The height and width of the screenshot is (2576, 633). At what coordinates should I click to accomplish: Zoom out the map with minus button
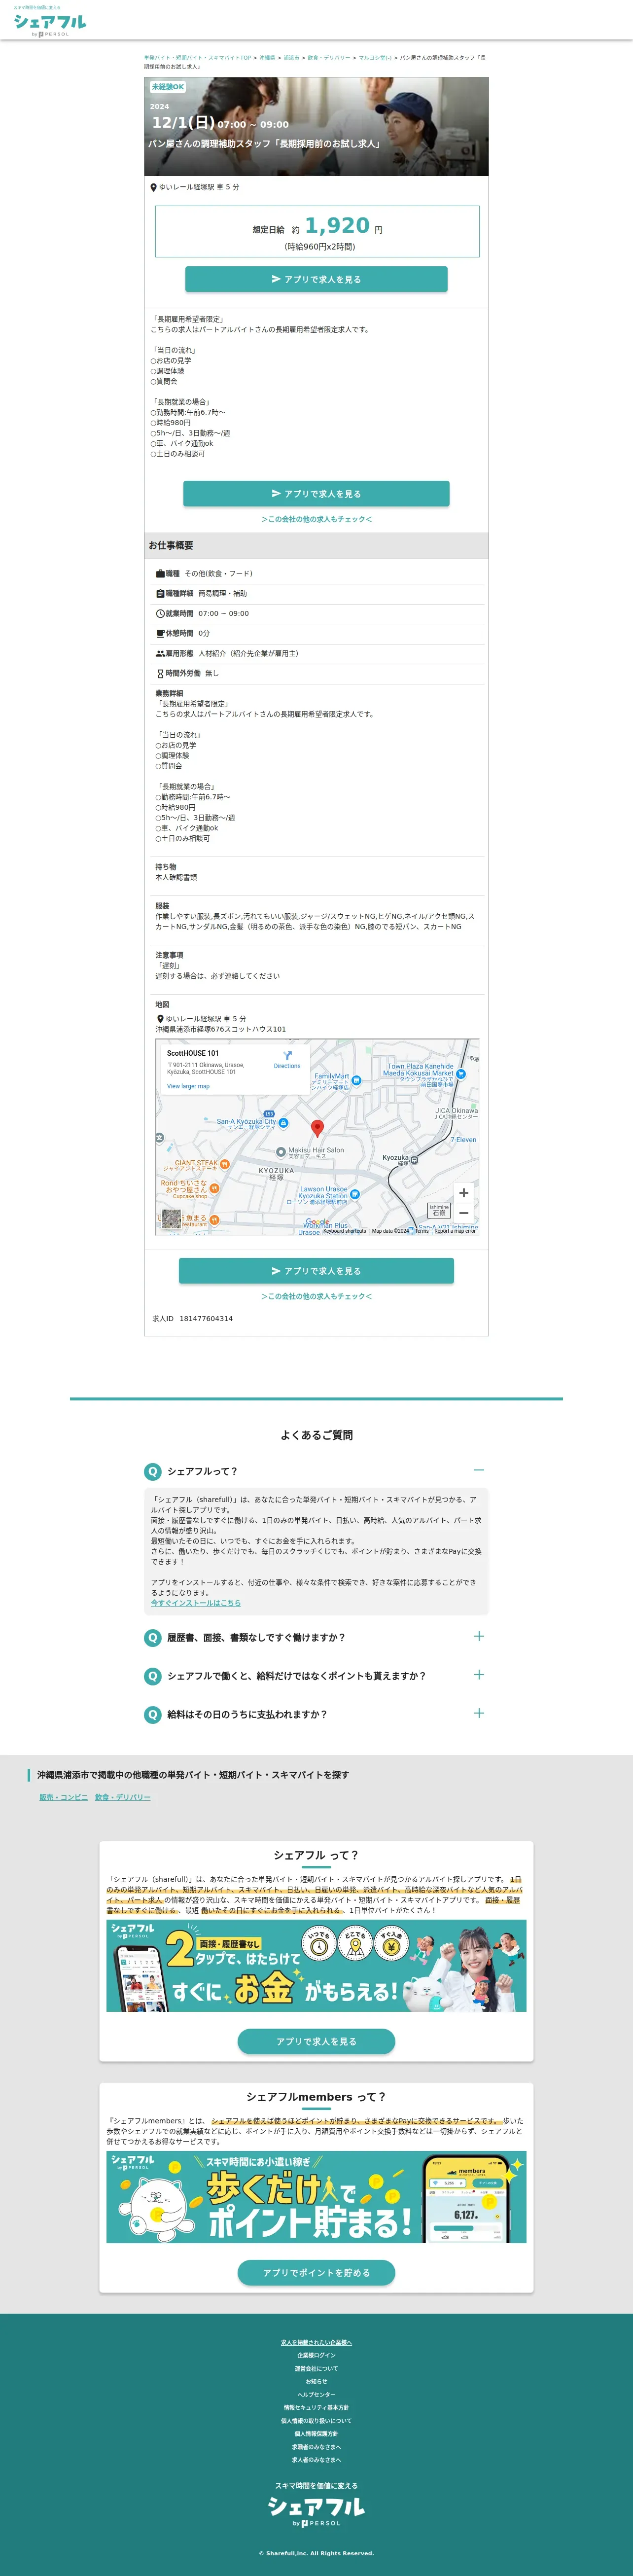[463, 1212]
